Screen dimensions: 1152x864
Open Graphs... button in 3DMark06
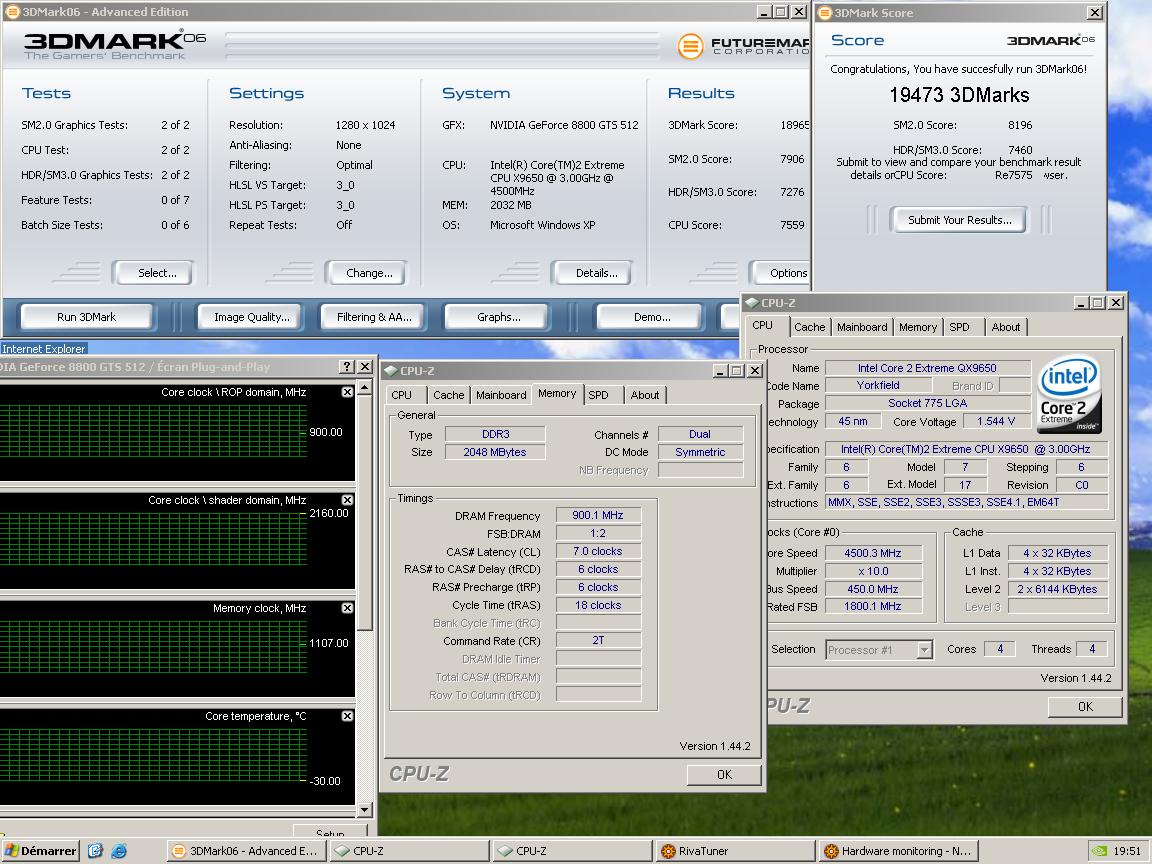pyautogui.click(x=497, y=317)
